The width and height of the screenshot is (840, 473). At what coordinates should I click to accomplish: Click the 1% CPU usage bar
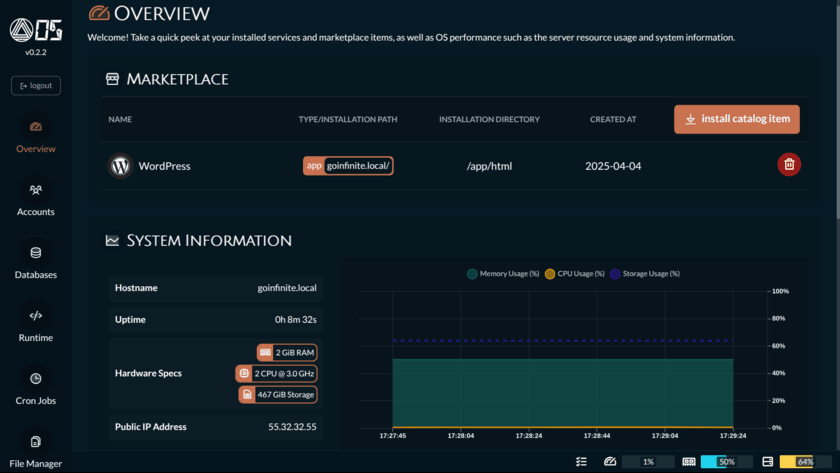648,462
